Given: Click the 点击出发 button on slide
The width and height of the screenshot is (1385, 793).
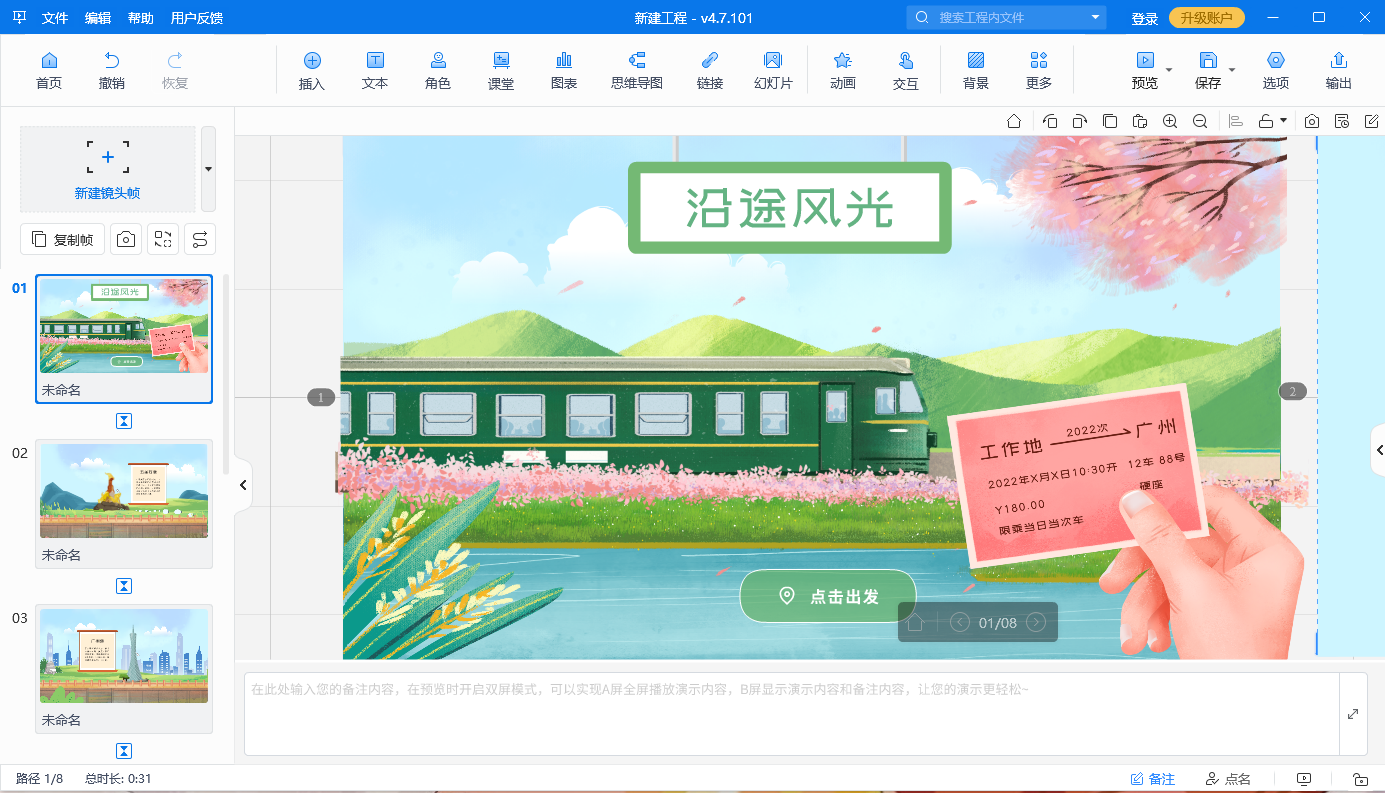Looking at the screenshot, I should (x=828, y=596).
